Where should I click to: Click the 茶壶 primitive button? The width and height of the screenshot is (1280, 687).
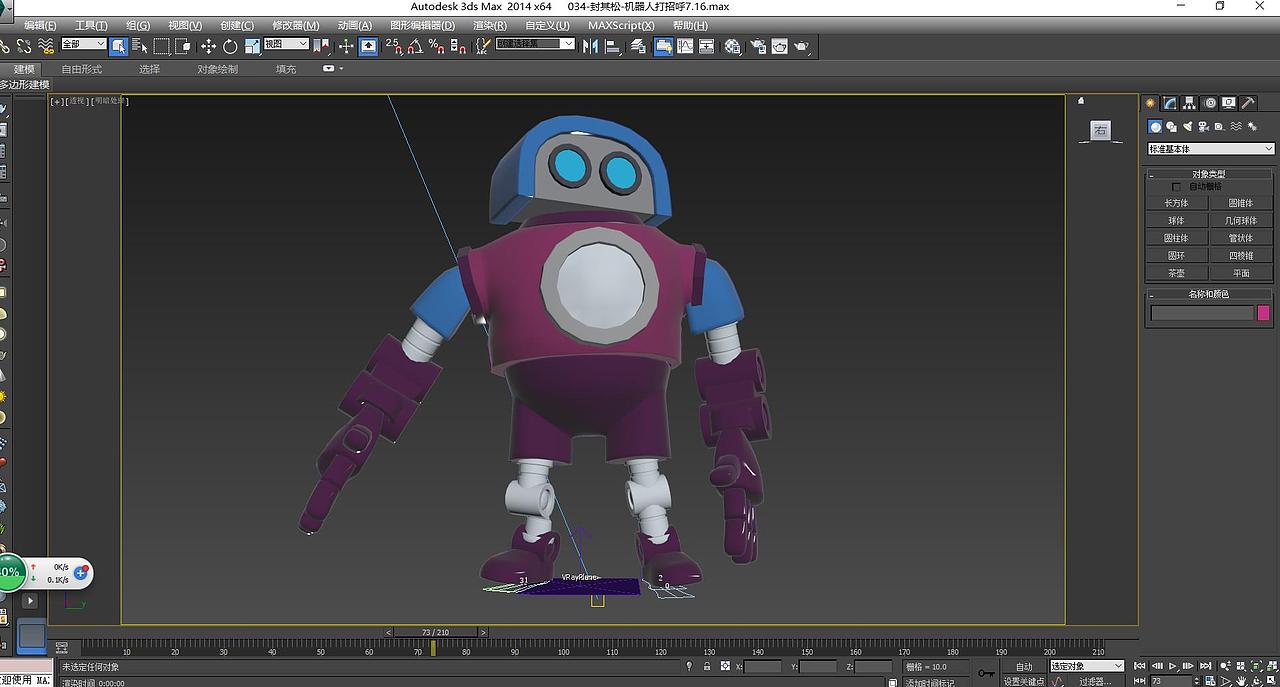point(1176,273)
